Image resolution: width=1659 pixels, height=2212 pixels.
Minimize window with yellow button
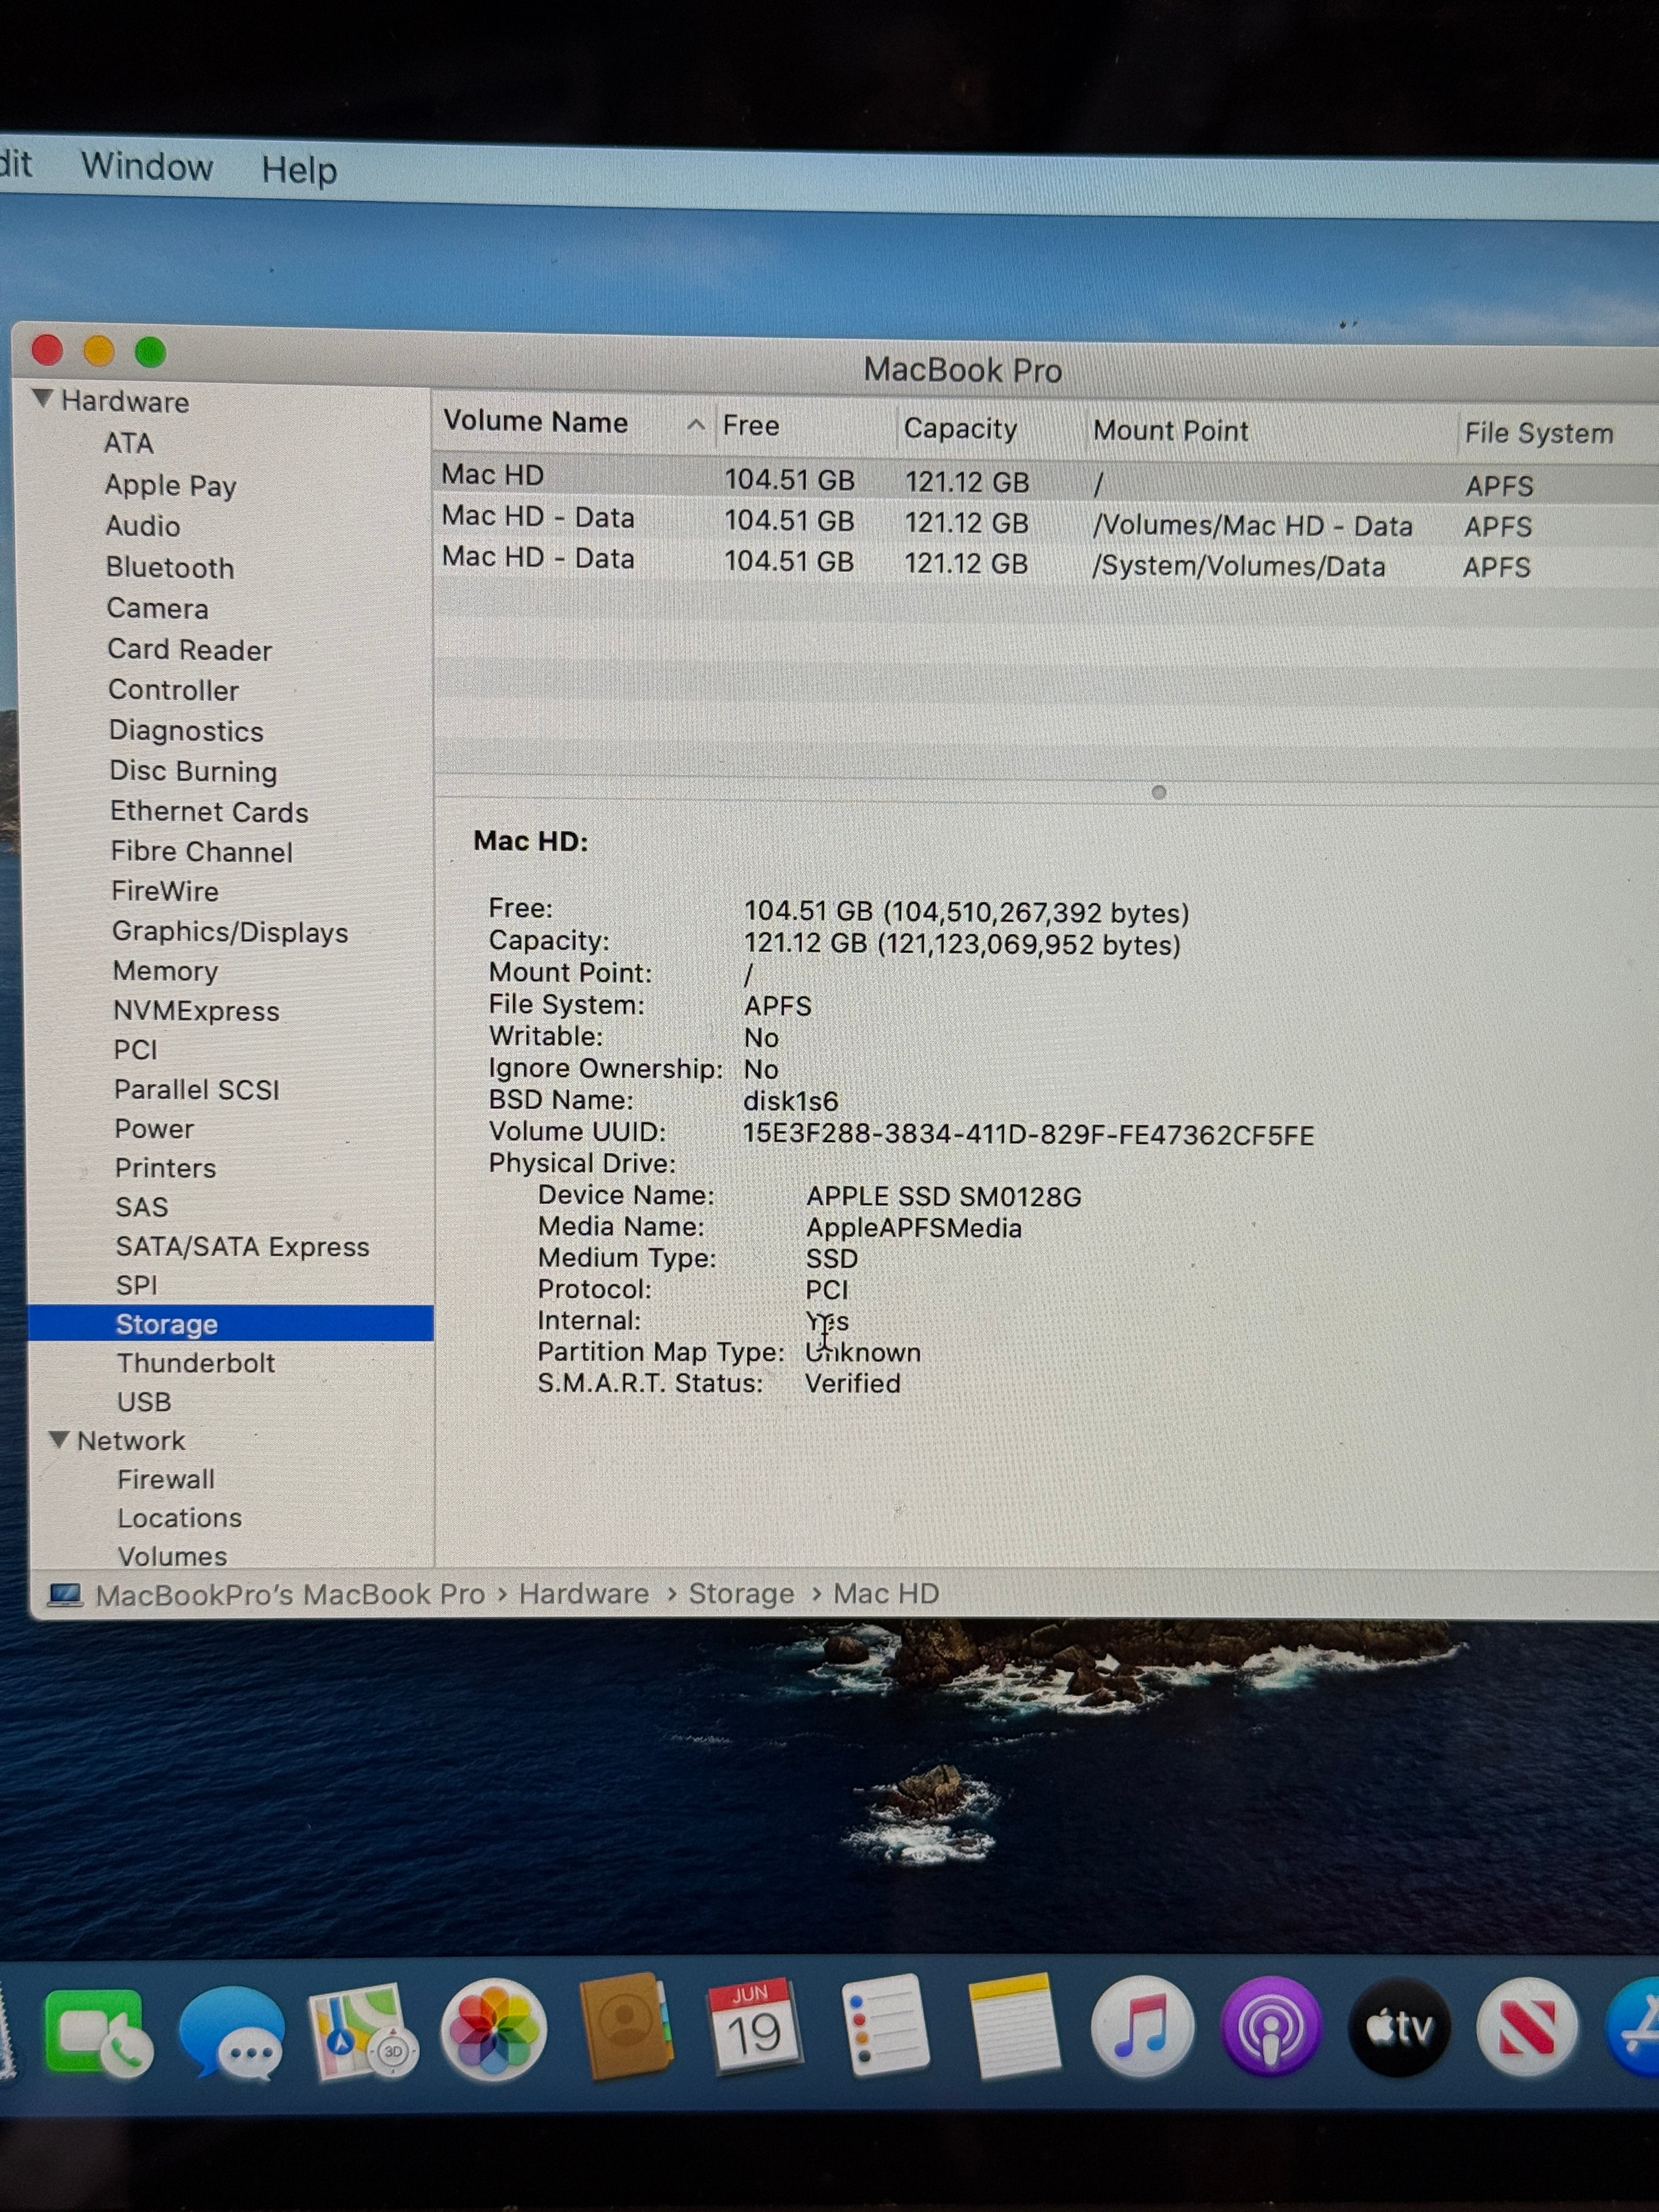[98, 351]
